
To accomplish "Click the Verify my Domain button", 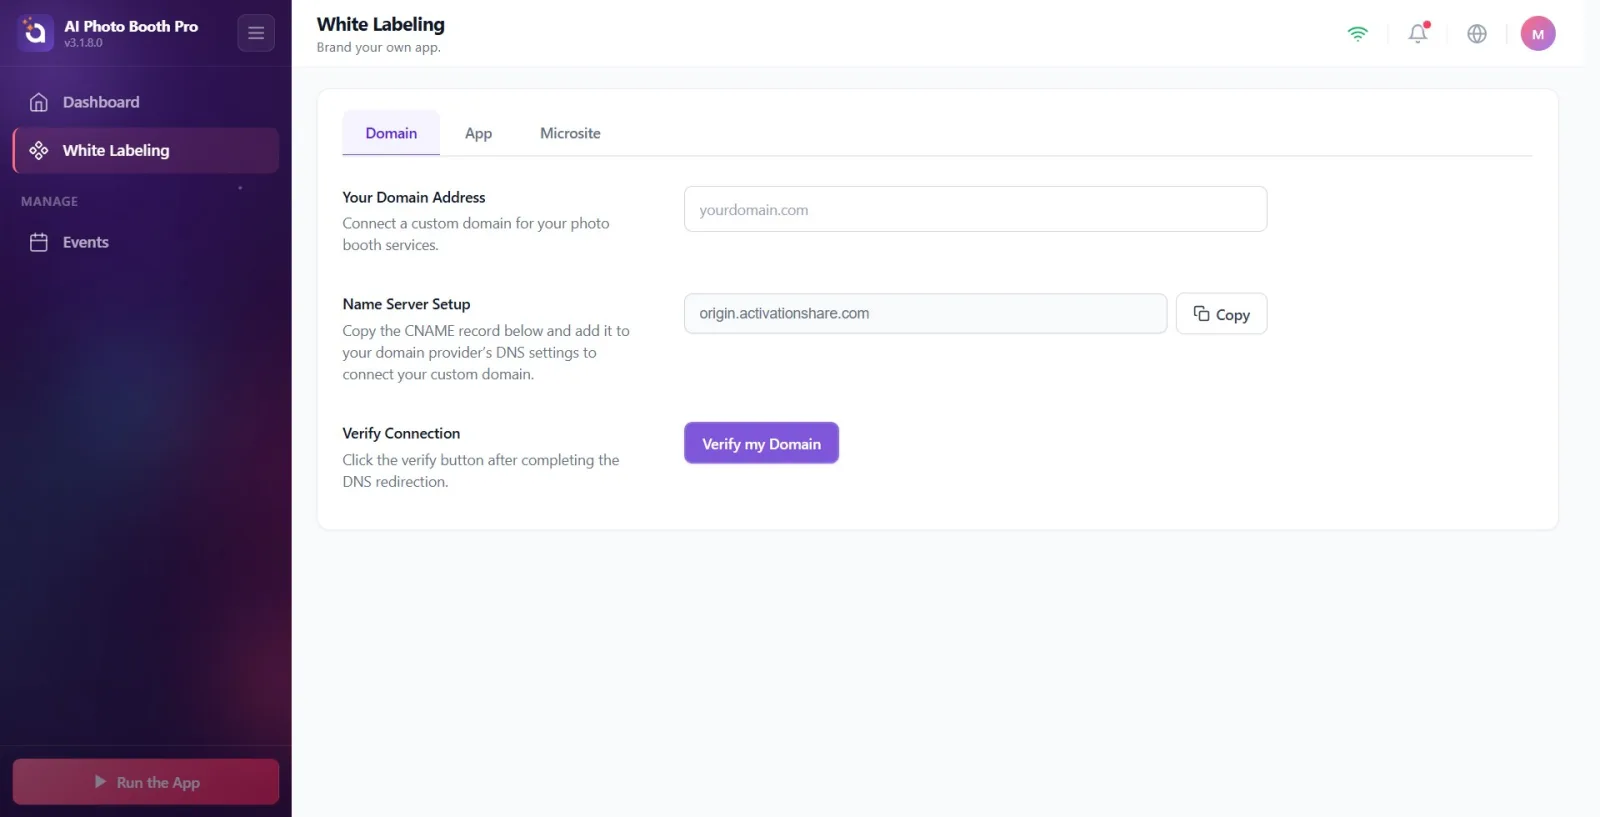I will (x=761, y=443).
